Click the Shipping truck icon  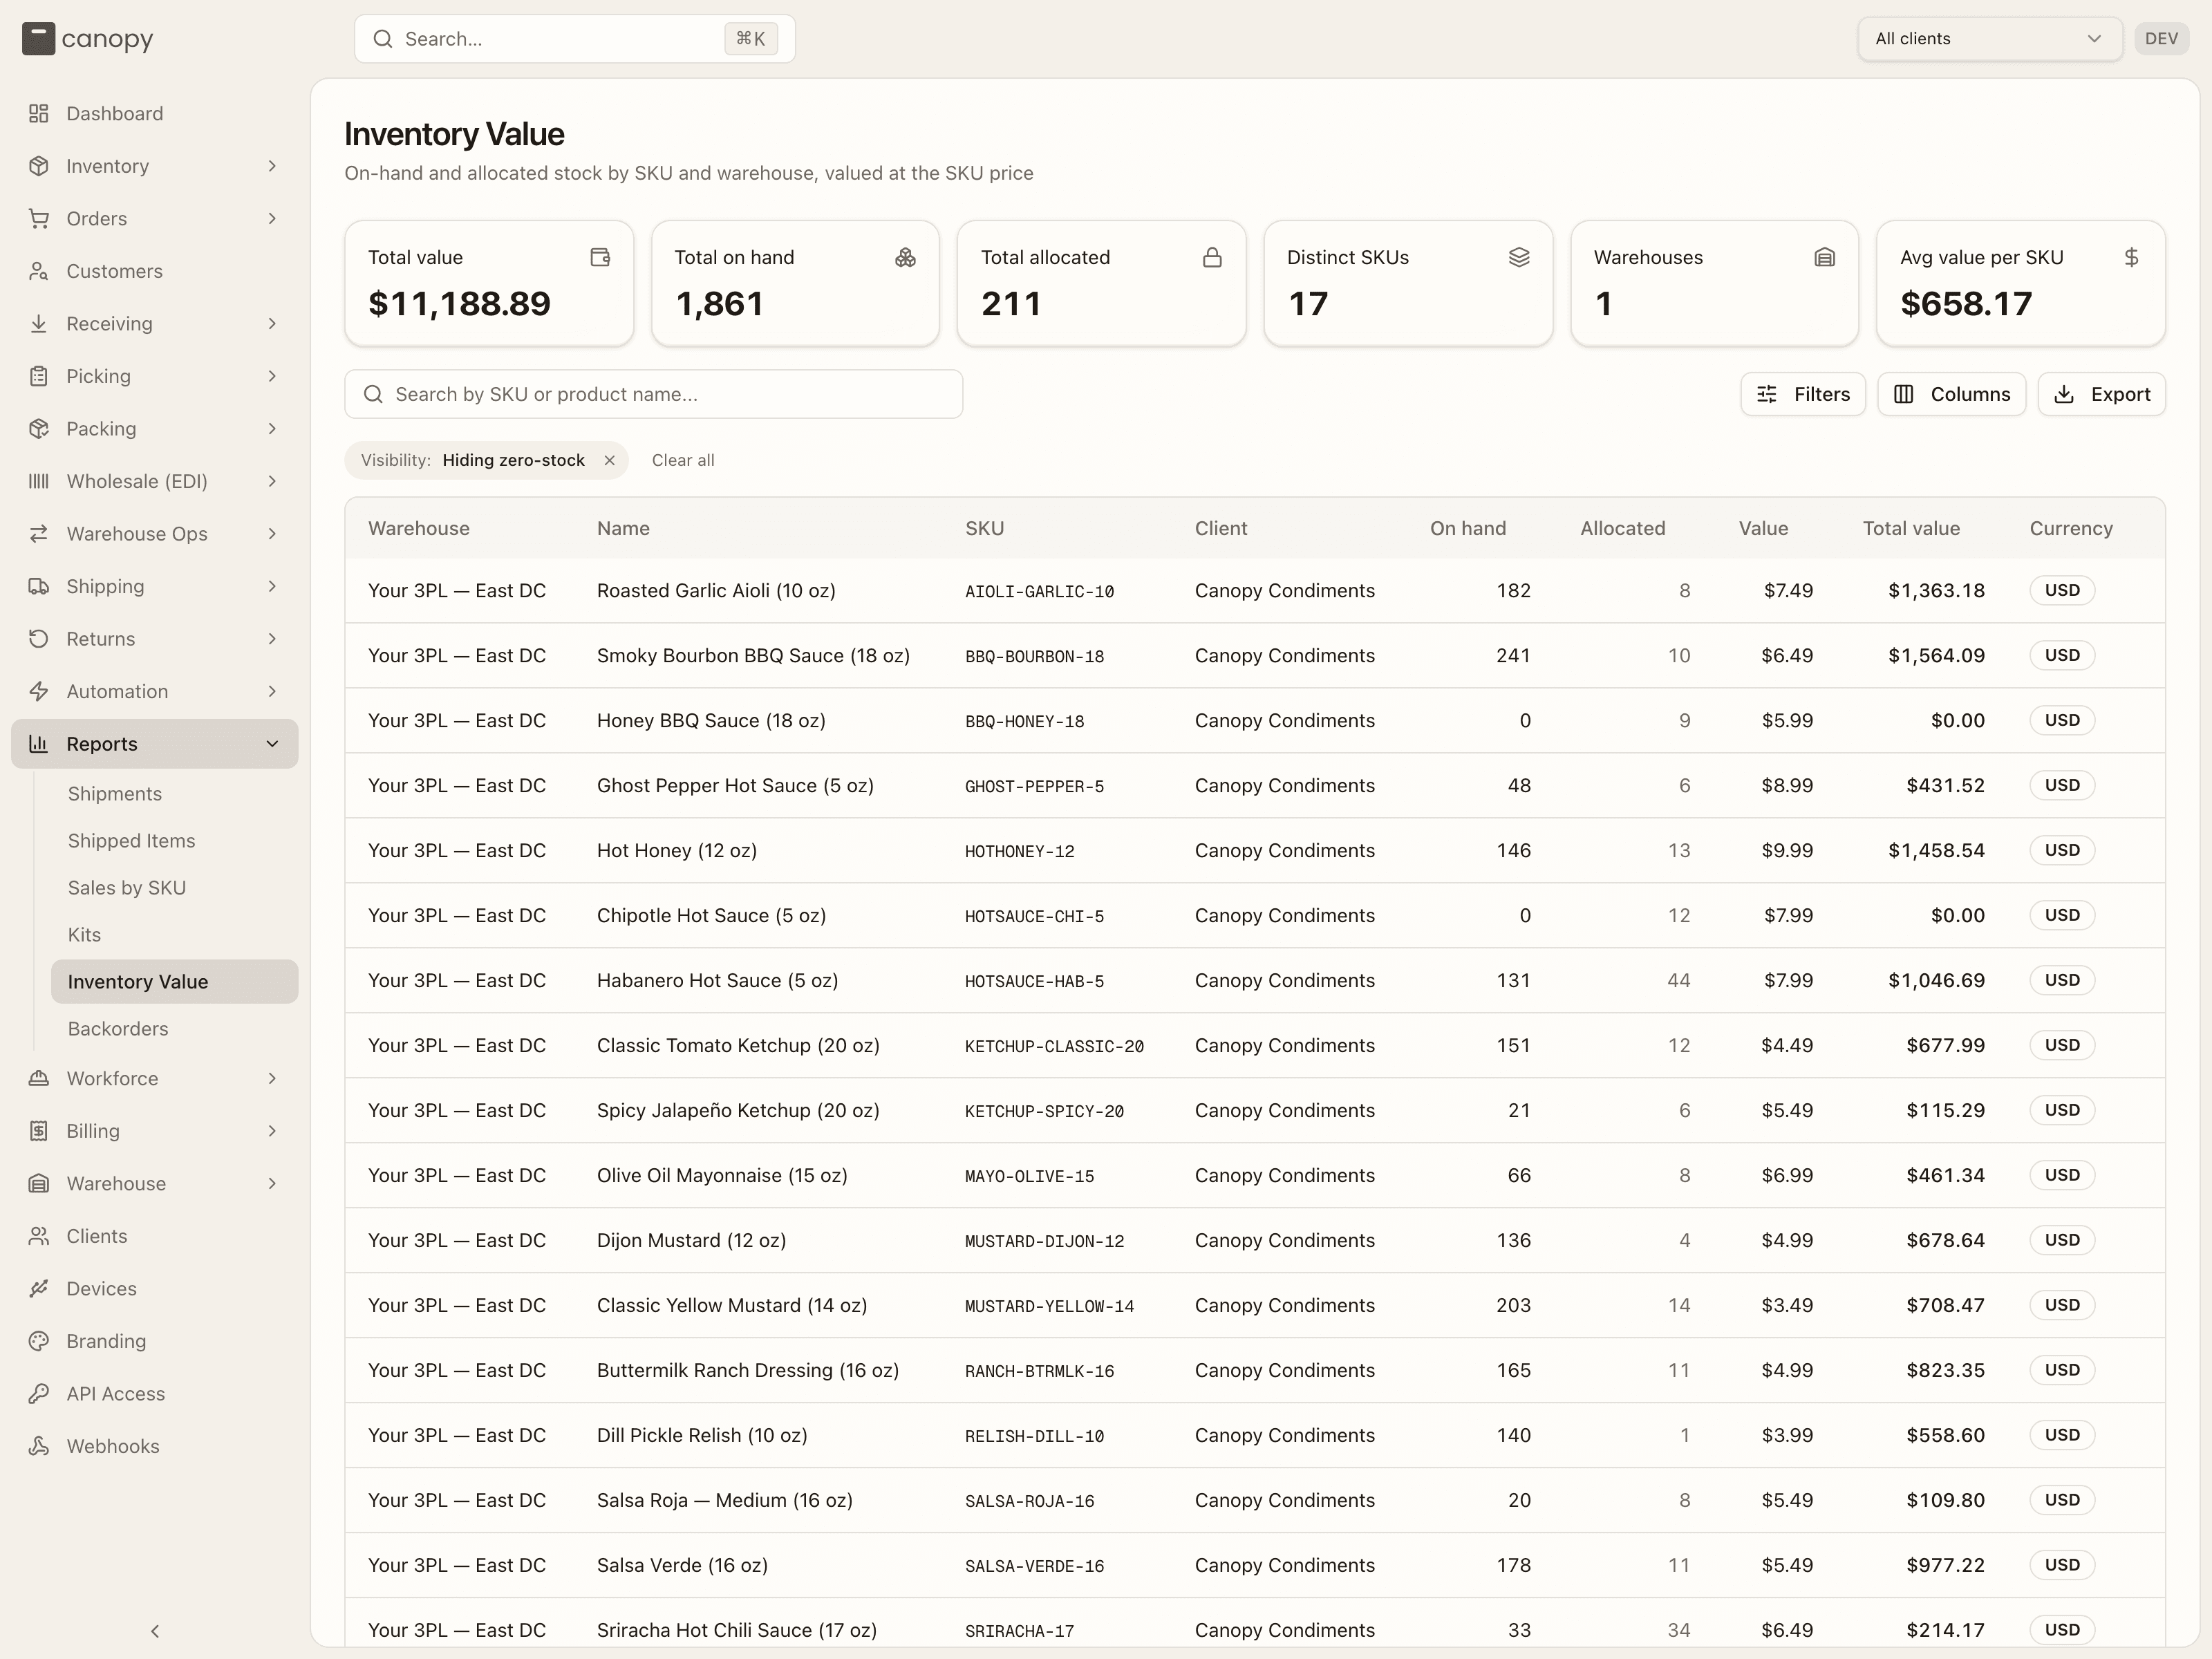point(38,586)
